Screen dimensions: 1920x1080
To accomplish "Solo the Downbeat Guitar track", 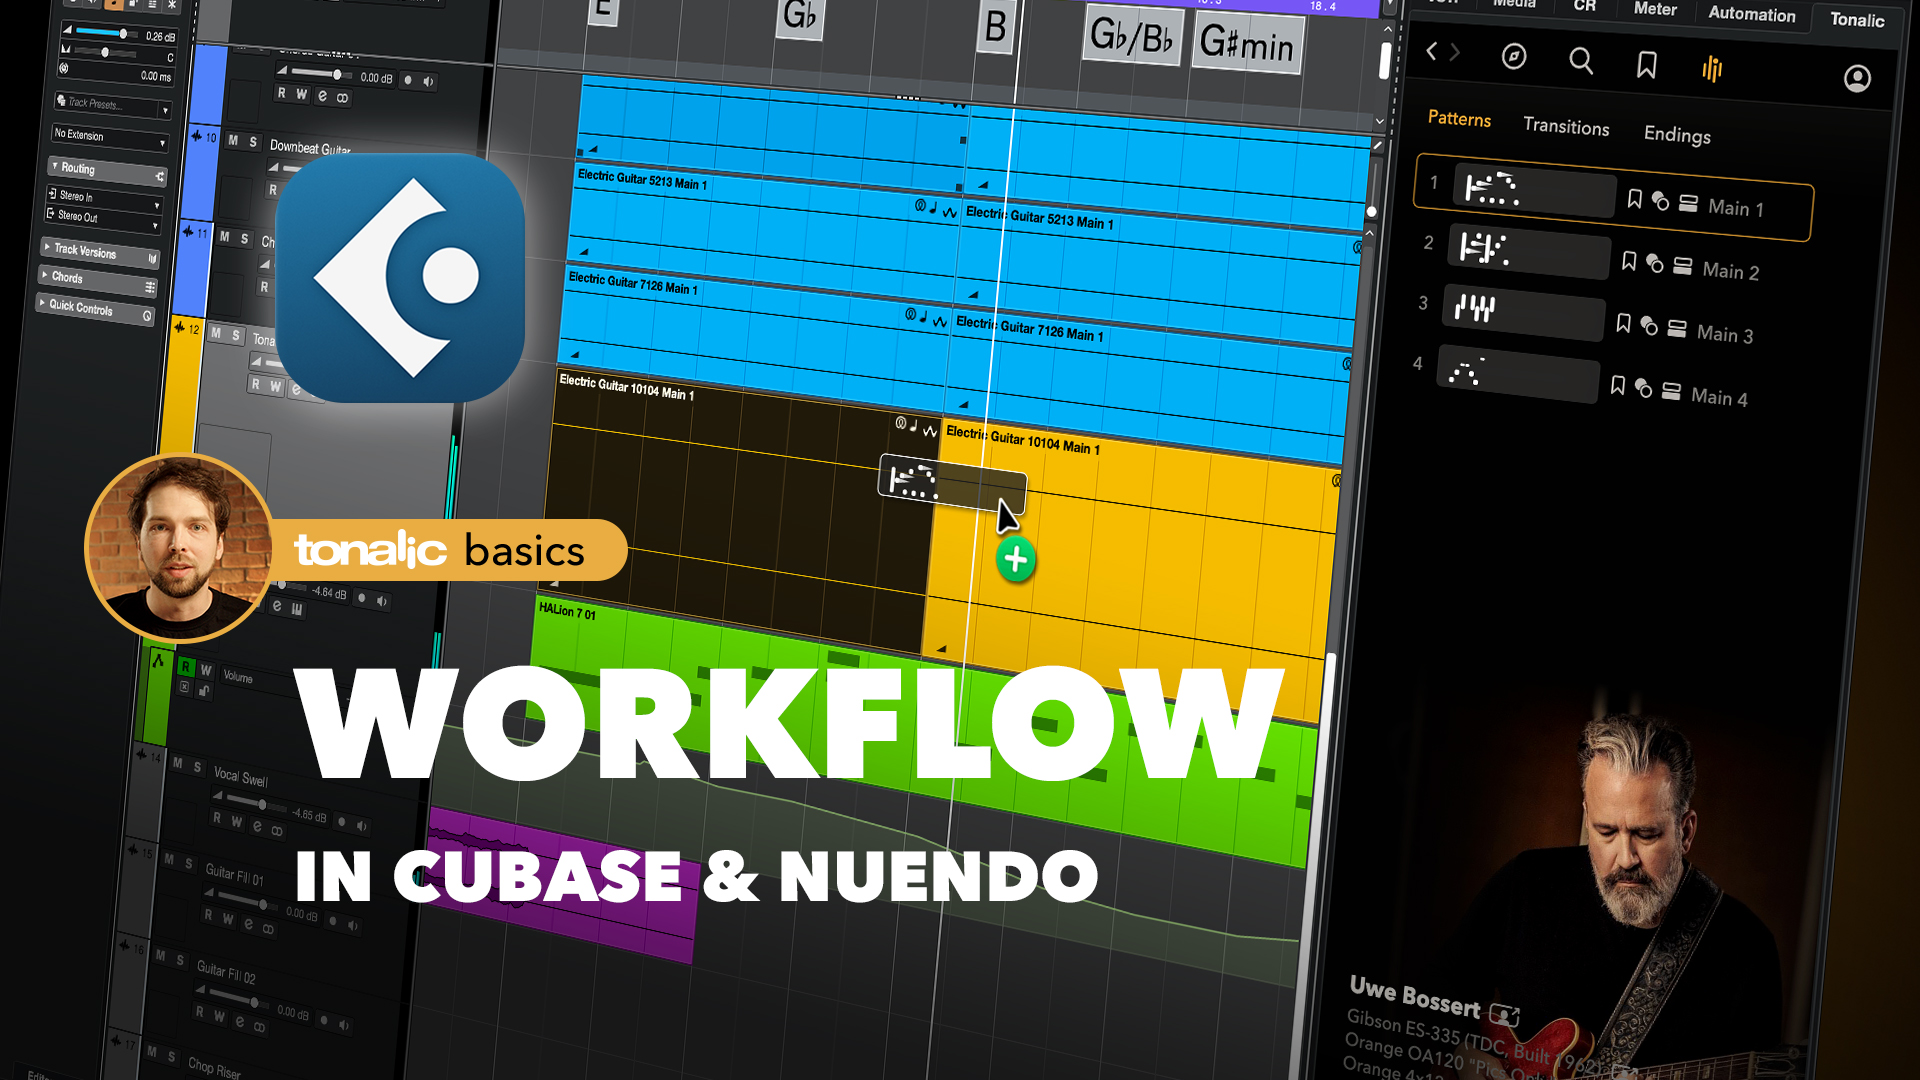I will coord(253,143).
